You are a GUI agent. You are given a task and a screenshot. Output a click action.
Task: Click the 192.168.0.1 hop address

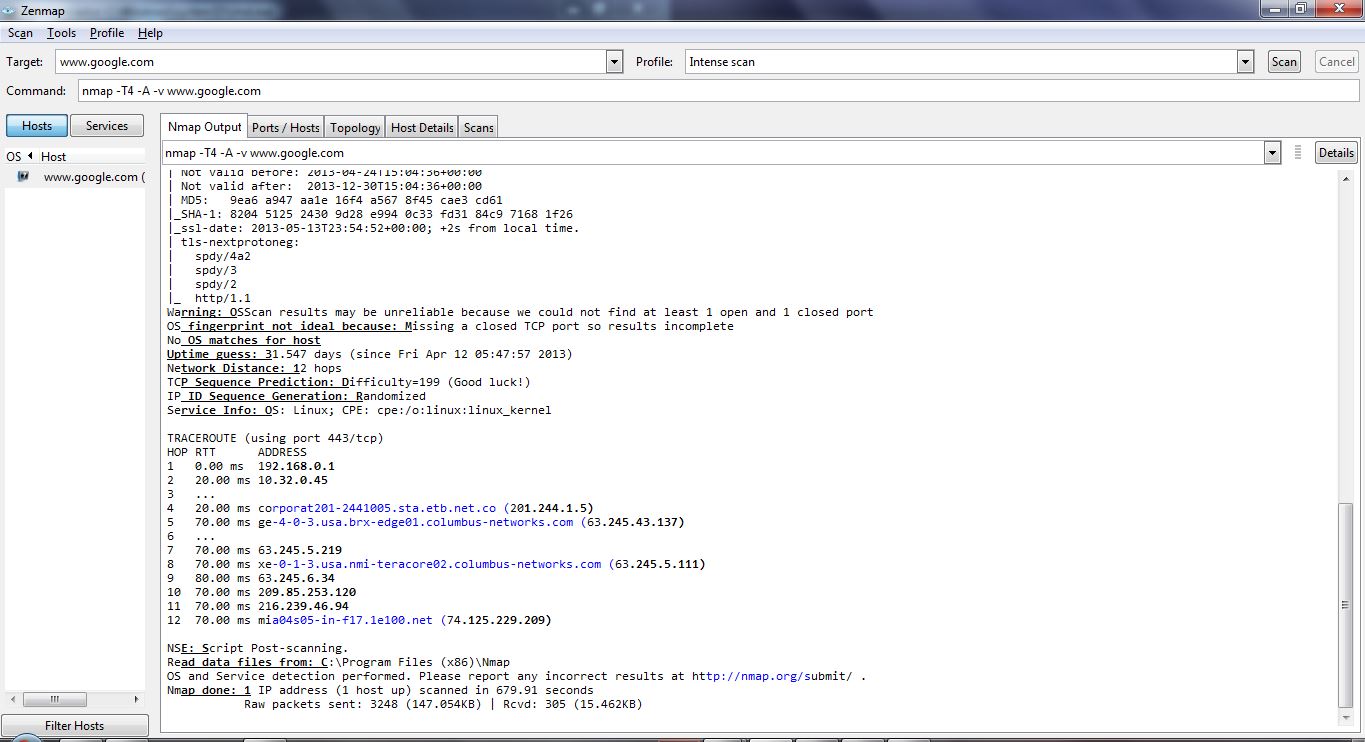click(x=296, y=466)
